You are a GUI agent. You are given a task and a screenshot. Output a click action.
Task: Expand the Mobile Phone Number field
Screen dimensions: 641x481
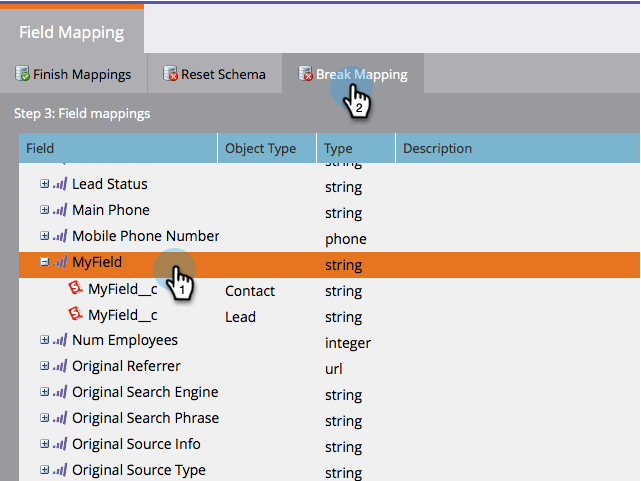44,236
